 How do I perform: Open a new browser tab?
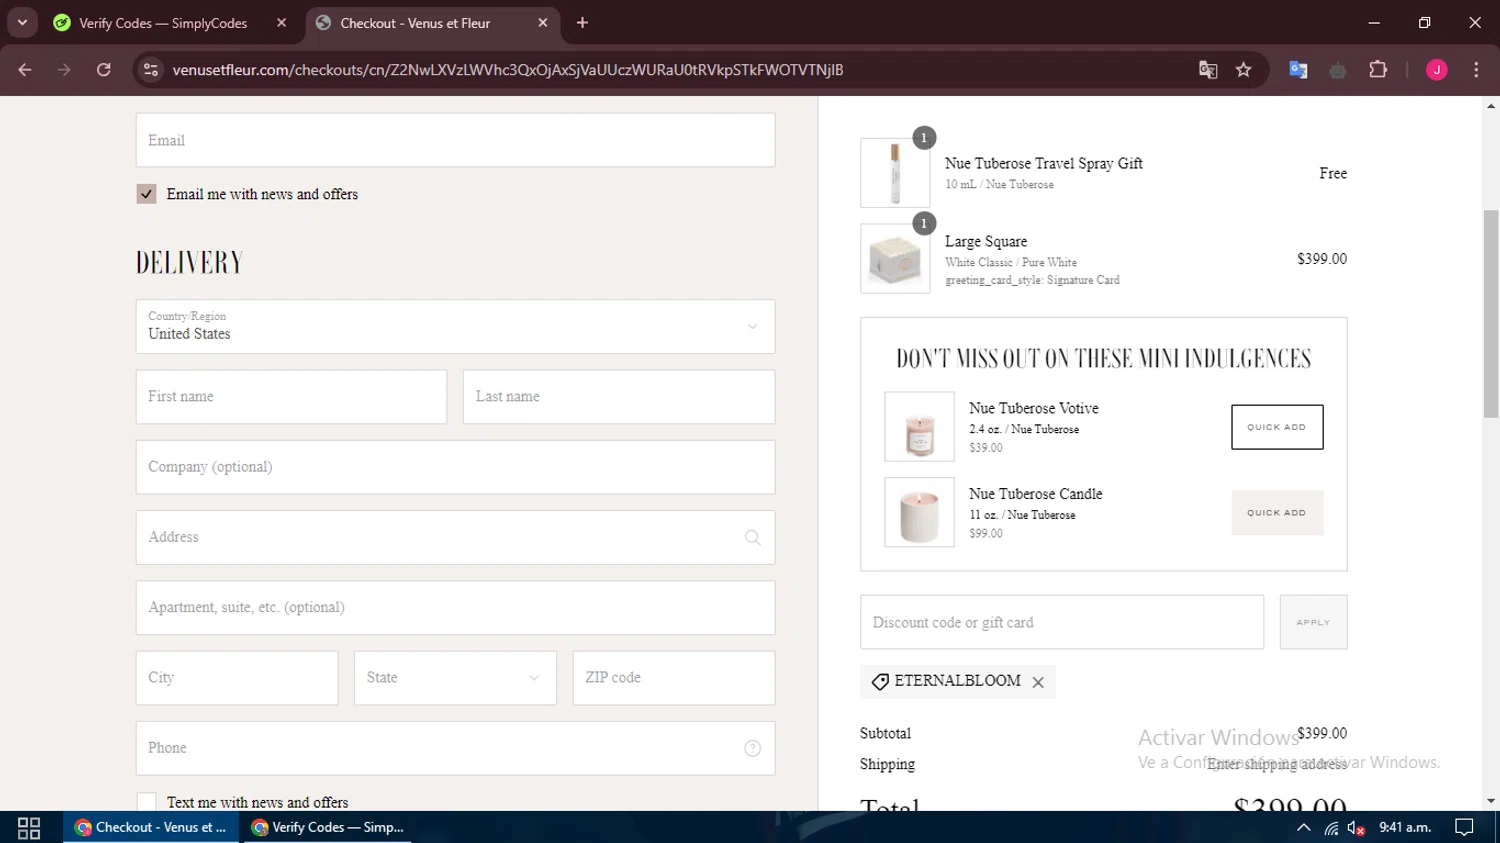582,23
